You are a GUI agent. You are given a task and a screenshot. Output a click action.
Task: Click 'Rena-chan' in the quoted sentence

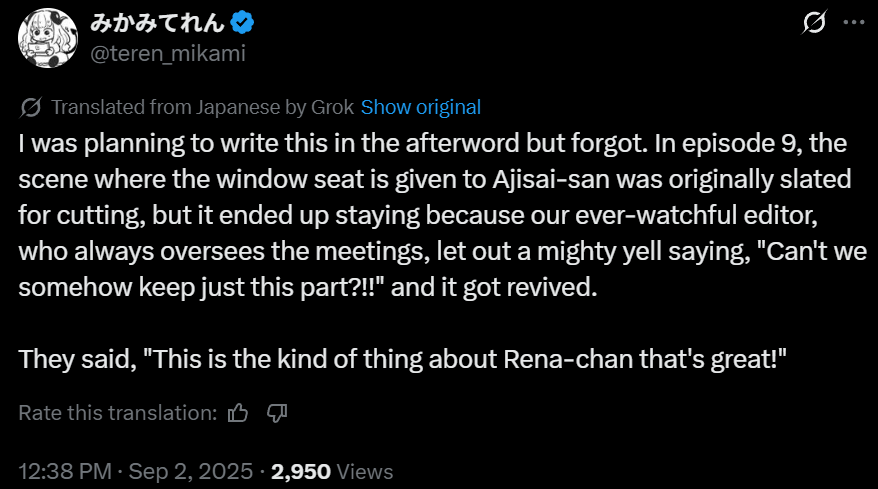(x=566, y=357)
